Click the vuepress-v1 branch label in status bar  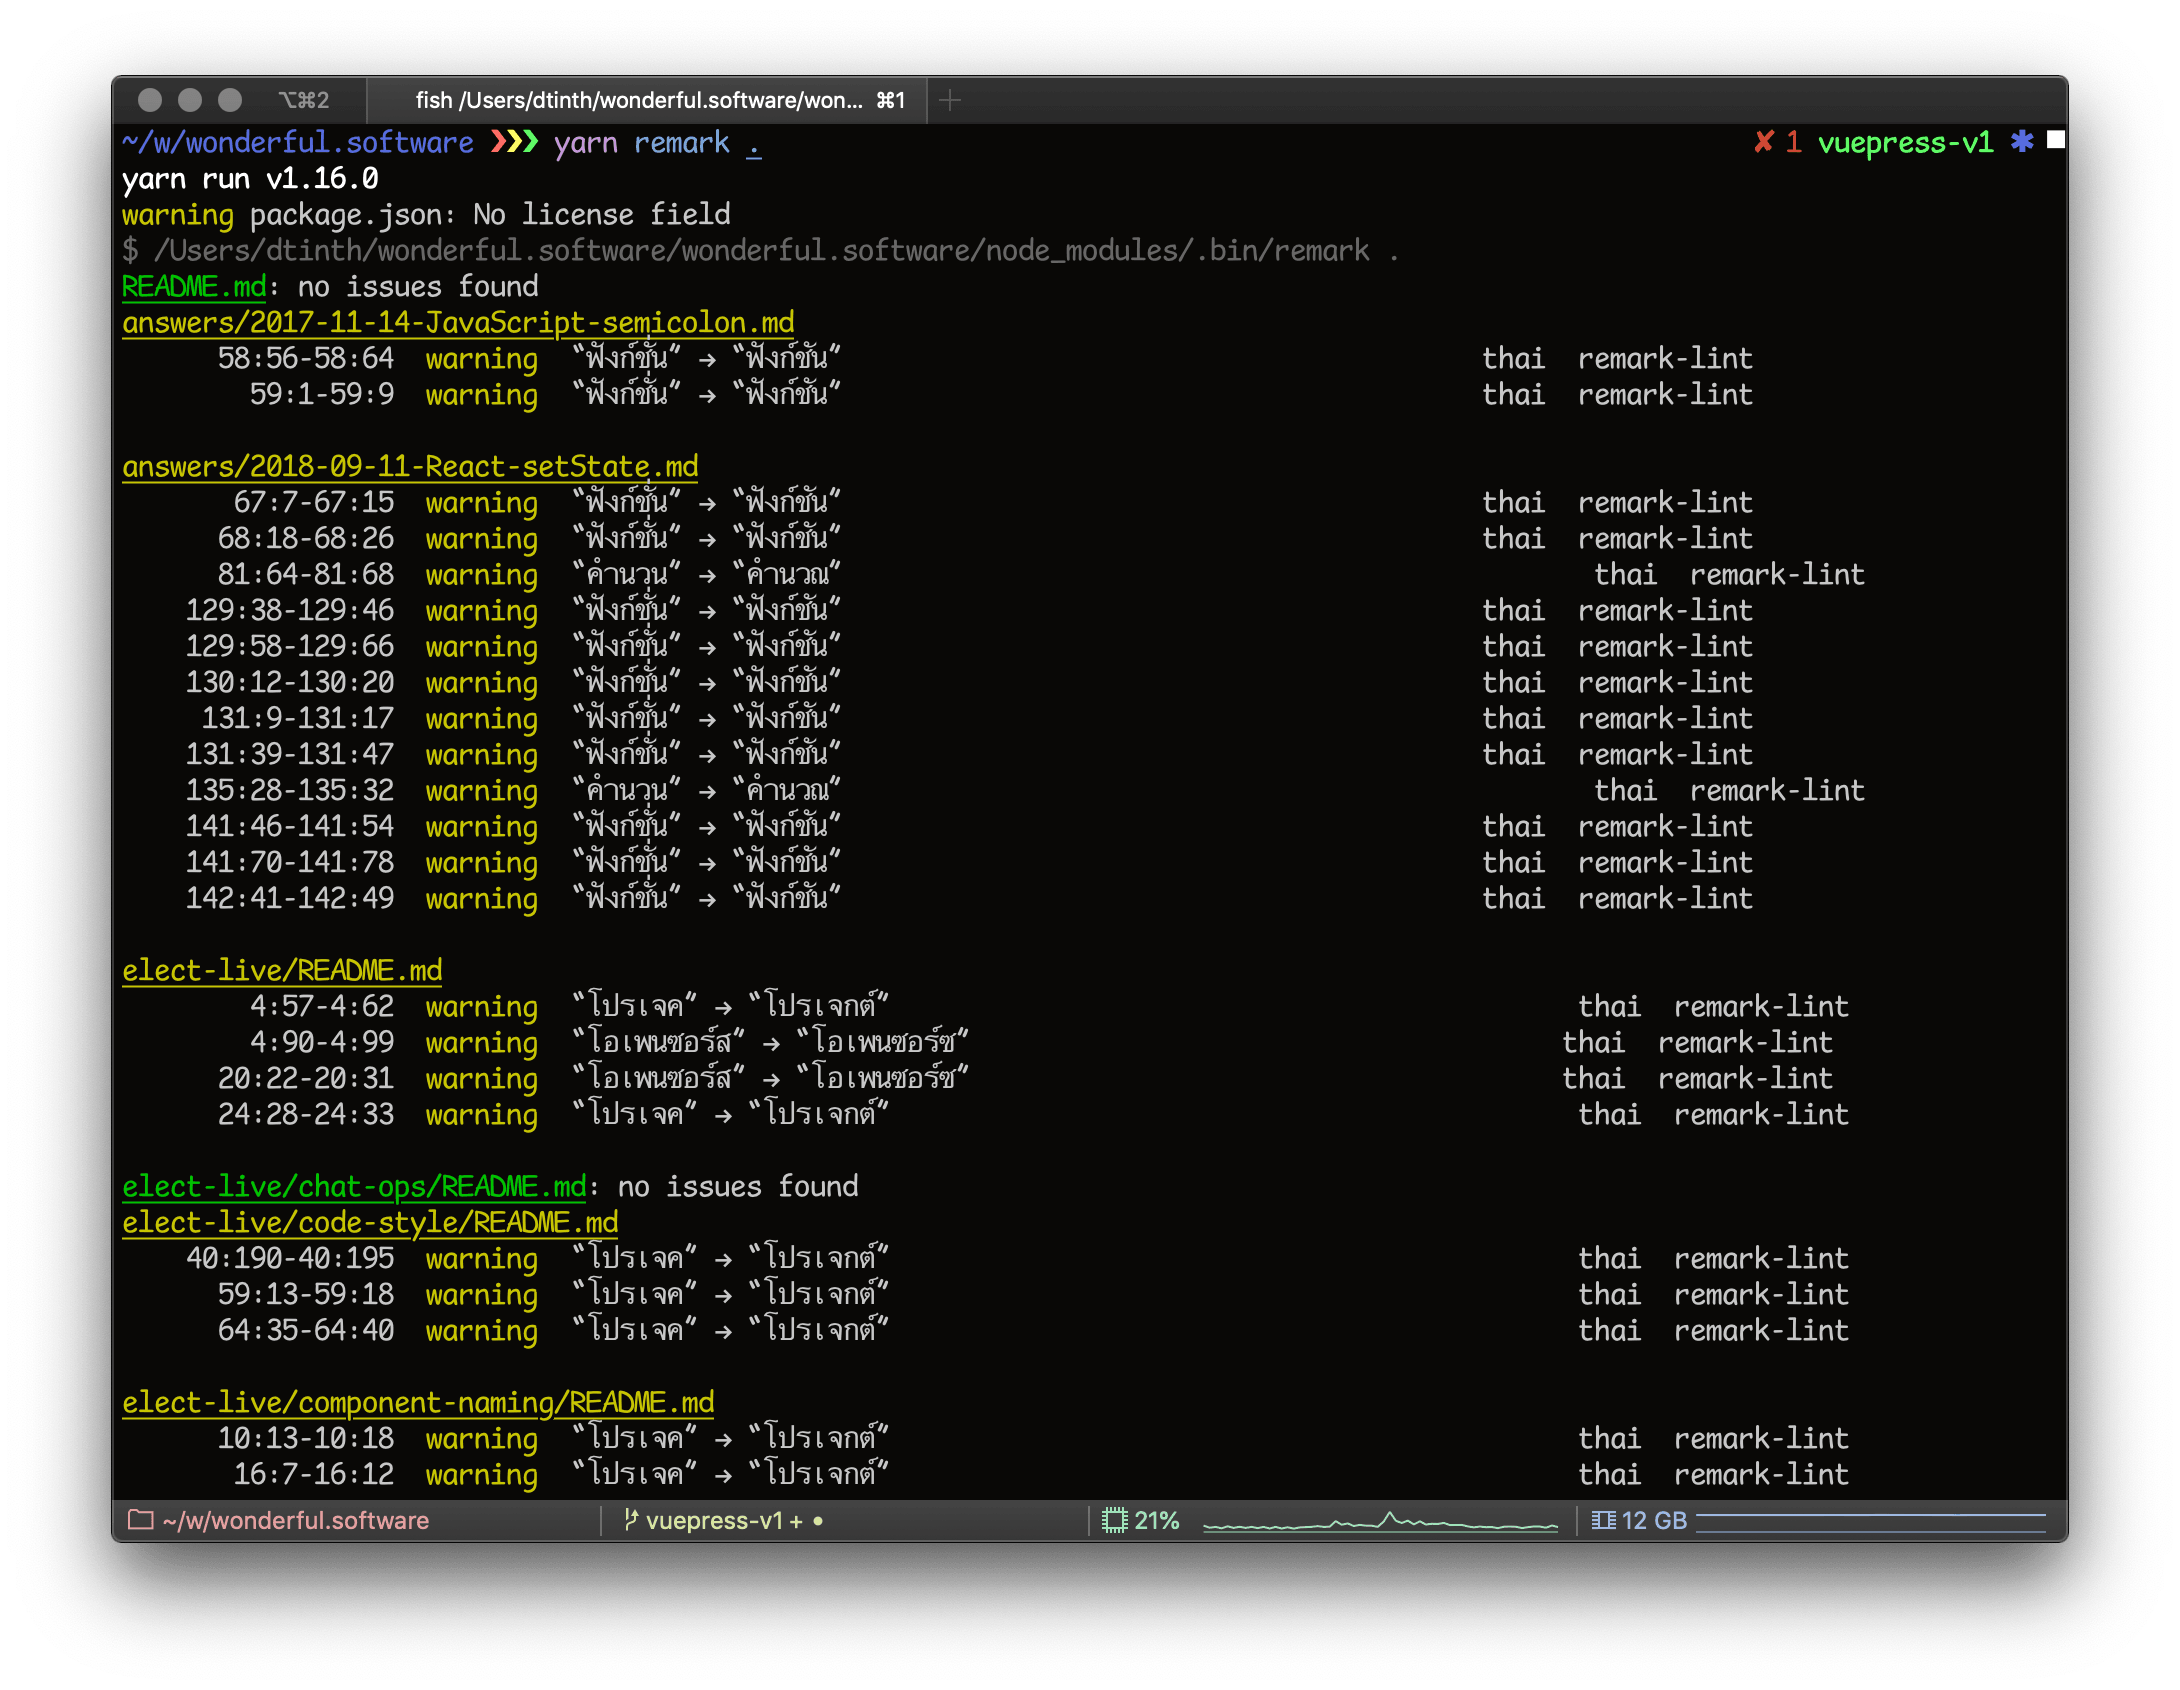713,1520
